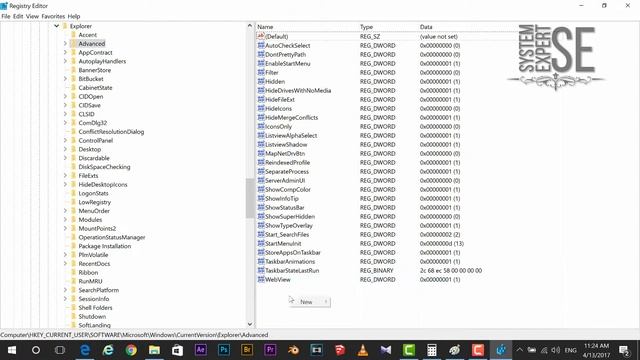Choose New in the context menu
640x360 pixels.
click(x=309, y=302)
